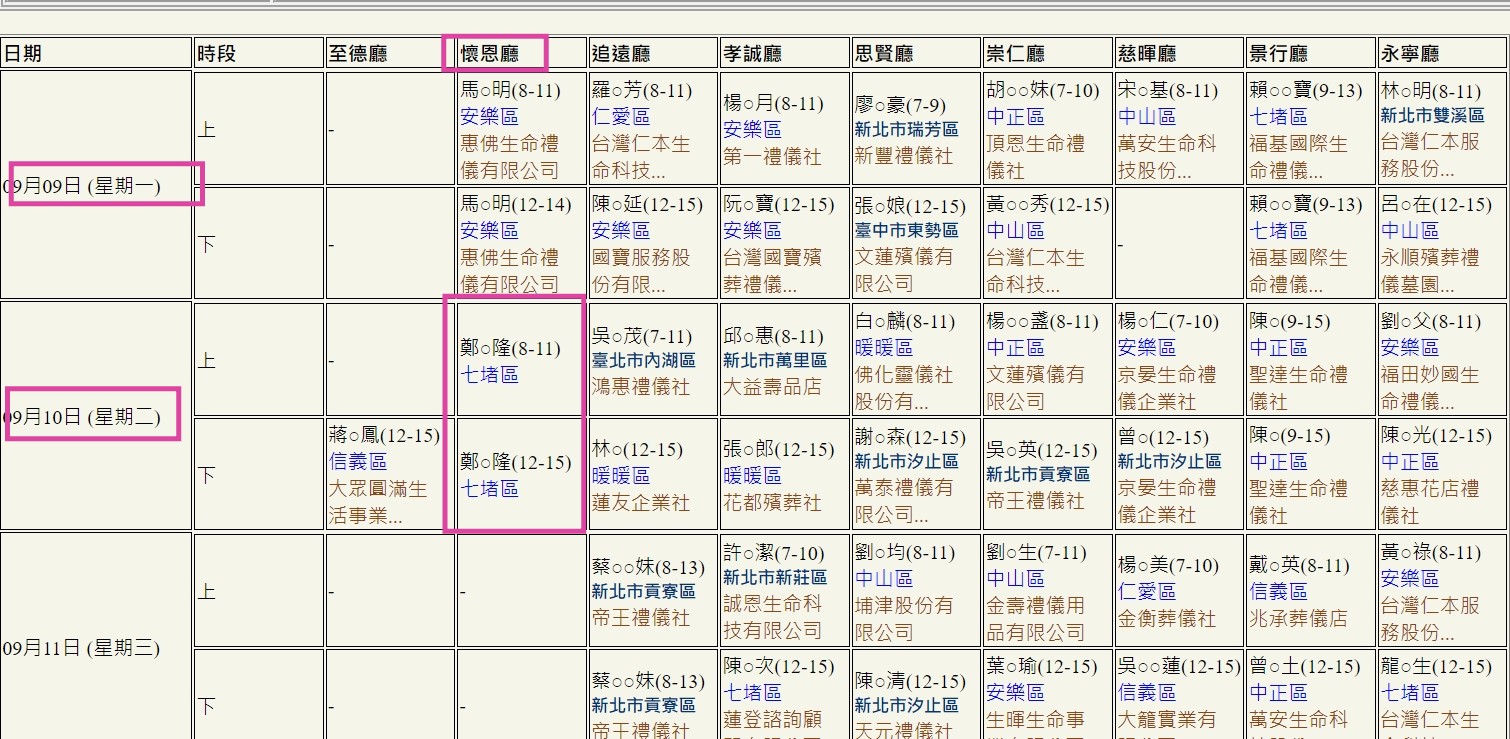Open 暖暖區 link under 白○麟(8-11)
Screen dimensions: 1510x739
click(x=883, y=348)
